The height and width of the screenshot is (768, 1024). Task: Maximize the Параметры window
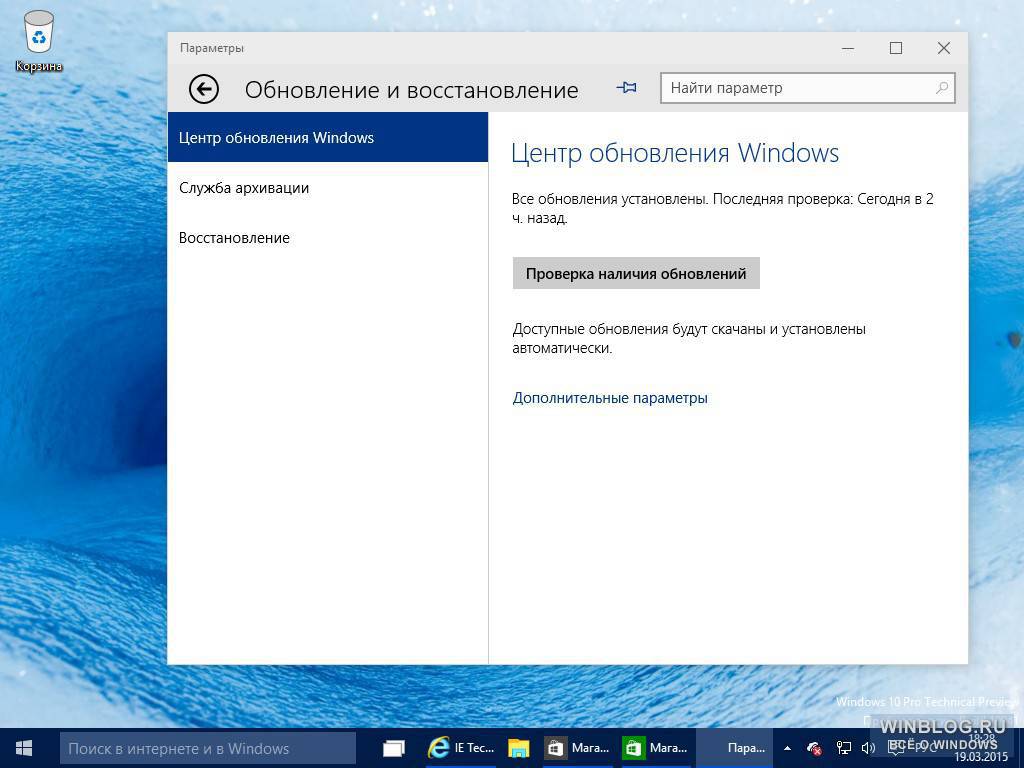pyautogui.click(x=896, y=48)
